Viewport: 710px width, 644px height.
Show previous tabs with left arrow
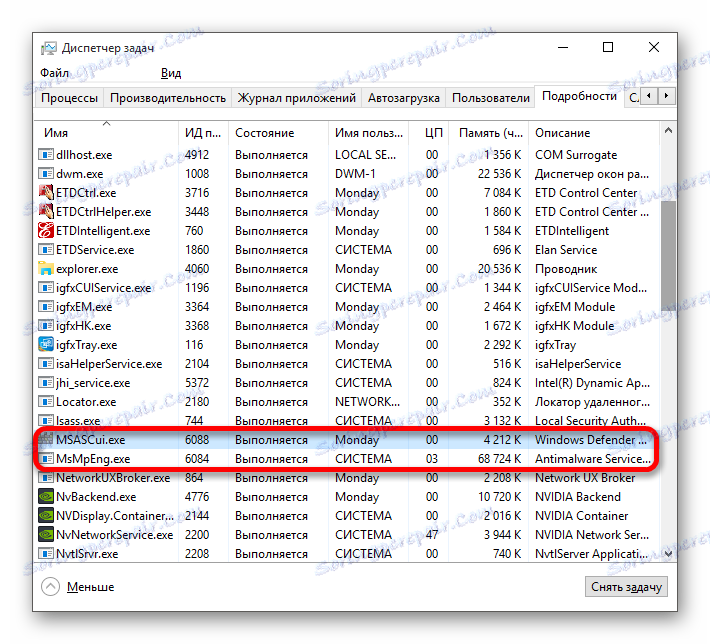tap(649, 96)
